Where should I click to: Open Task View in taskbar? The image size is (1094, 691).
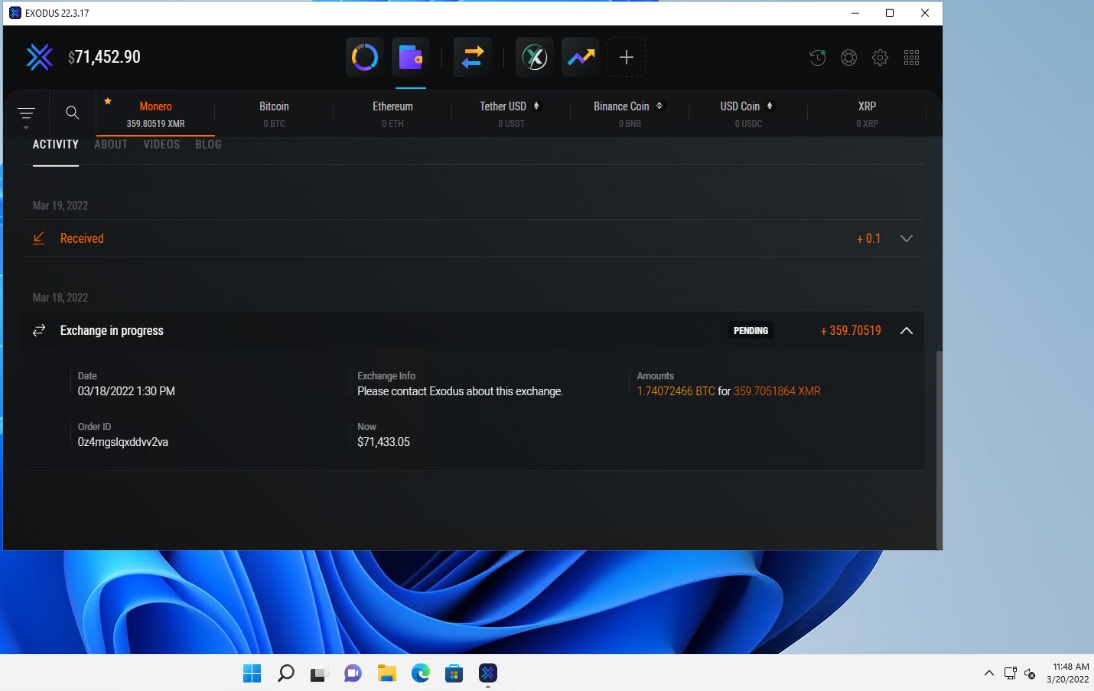coord(319,673)
